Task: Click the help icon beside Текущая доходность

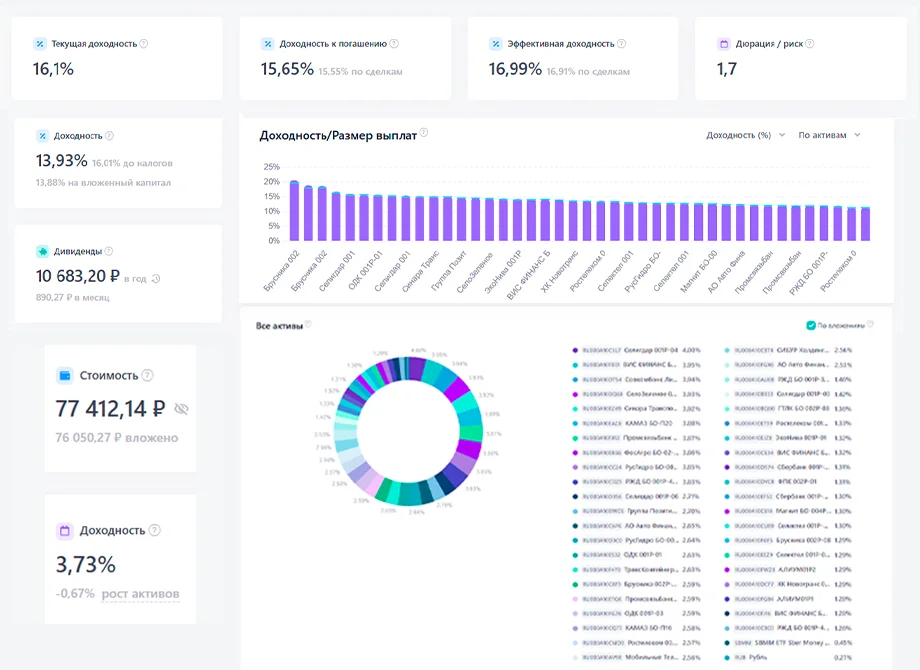Action: coord(144,43)
